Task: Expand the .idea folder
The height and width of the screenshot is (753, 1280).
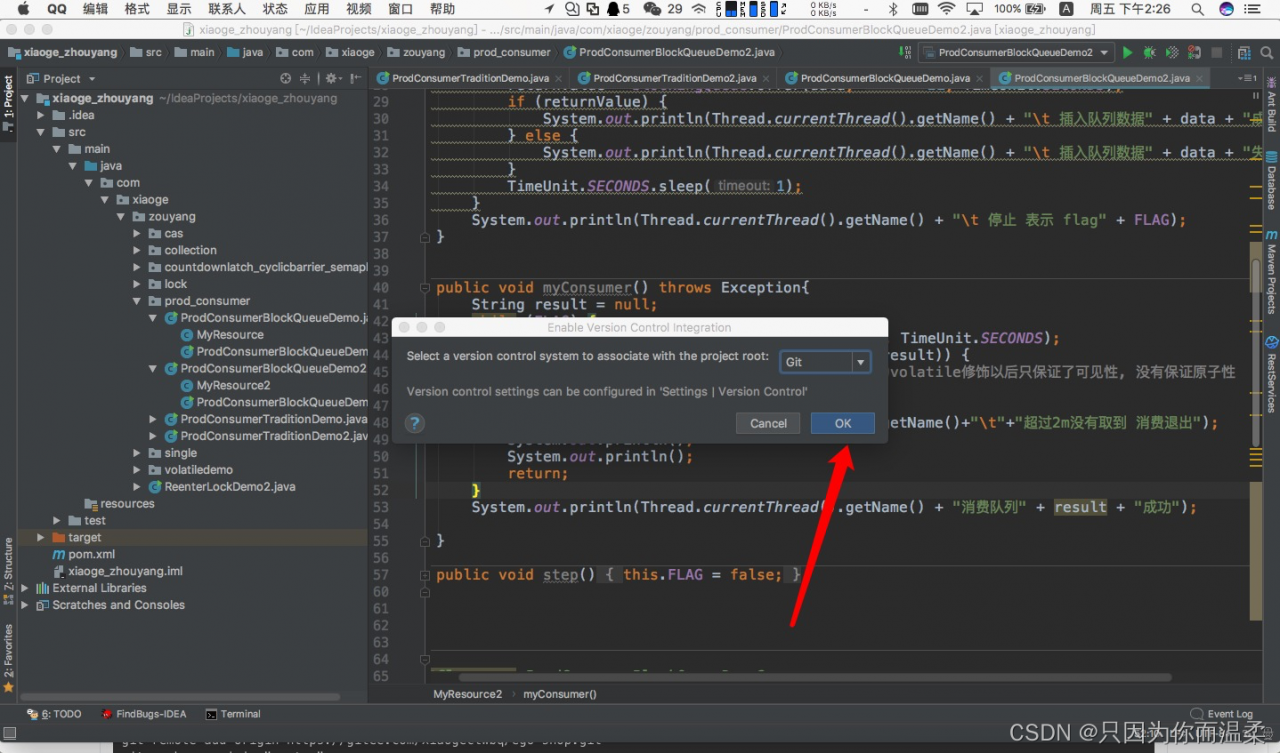Action: point(41,115)
